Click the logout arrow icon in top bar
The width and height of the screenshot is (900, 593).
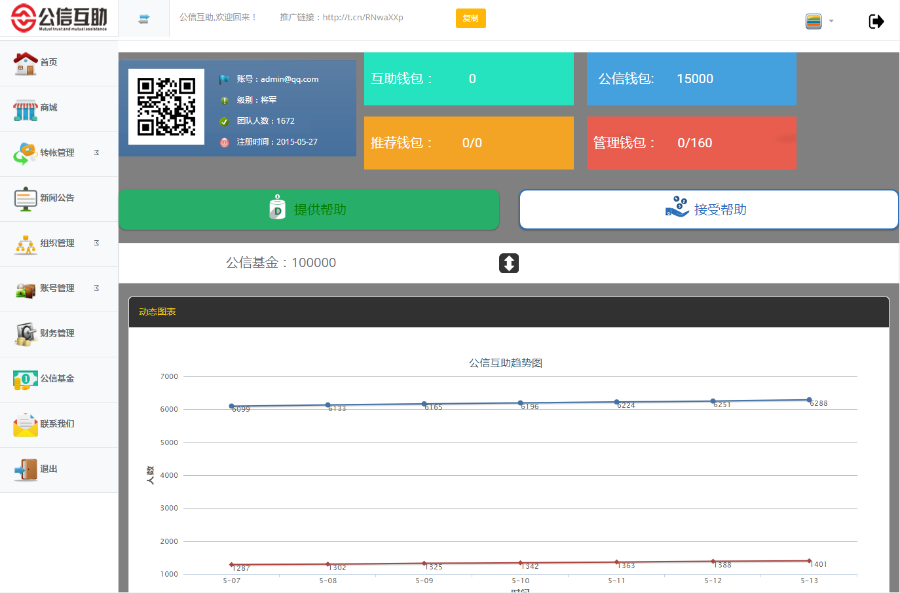pos(876,21)
